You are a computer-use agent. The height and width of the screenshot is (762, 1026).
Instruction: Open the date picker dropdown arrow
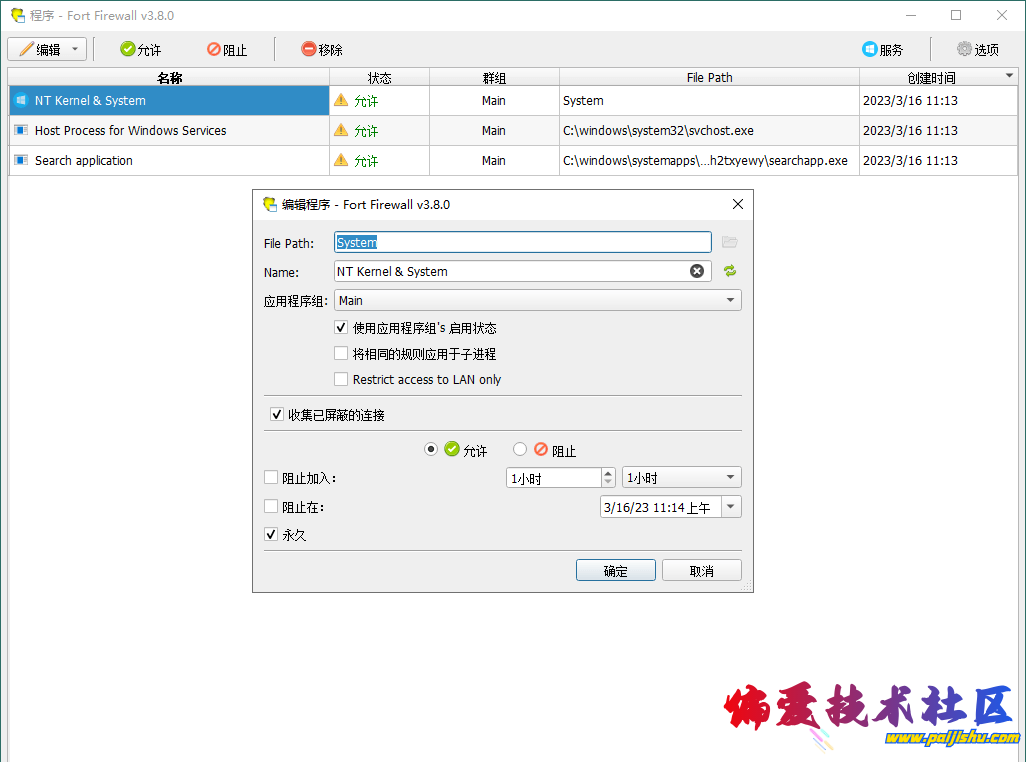(730, 507)
